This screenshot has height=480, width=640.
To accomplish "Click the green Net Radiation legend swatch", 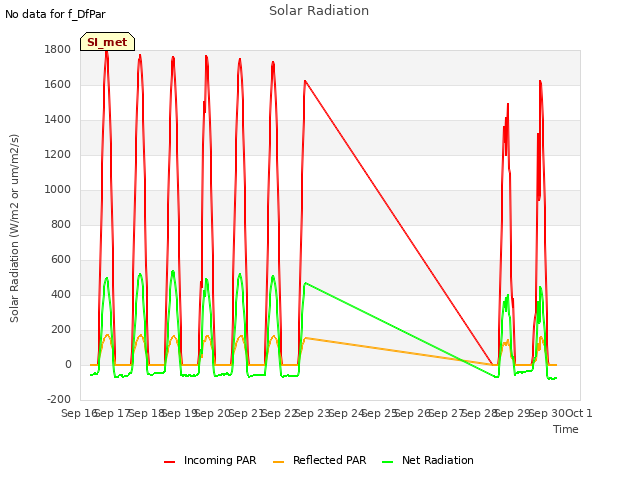I will click(x=387, y=462).
